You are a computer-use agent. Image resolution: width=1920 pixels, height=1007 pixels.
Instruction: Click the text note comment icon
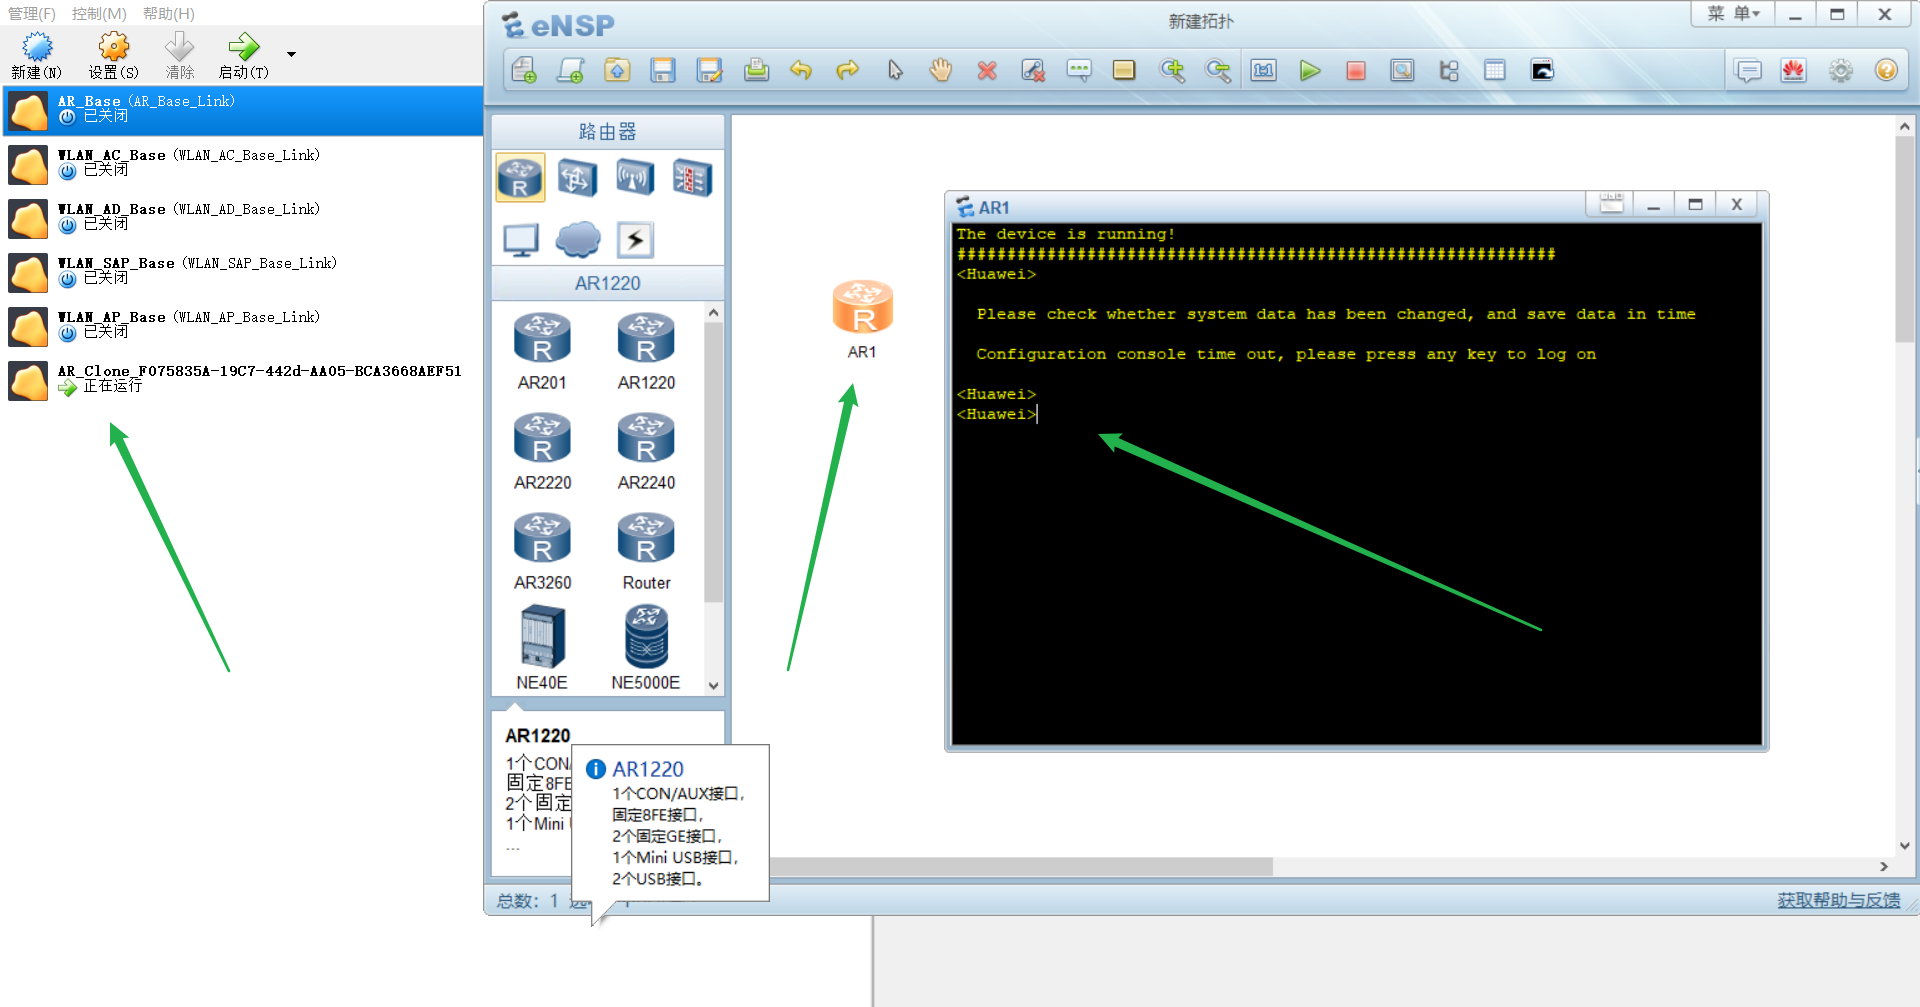(1079, 71)
